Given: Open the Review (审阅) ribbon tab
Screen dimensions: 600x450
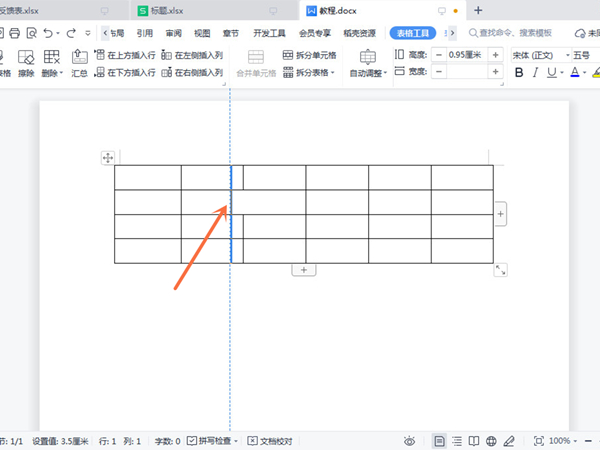Looking at the screenshot, I should 174,33.
